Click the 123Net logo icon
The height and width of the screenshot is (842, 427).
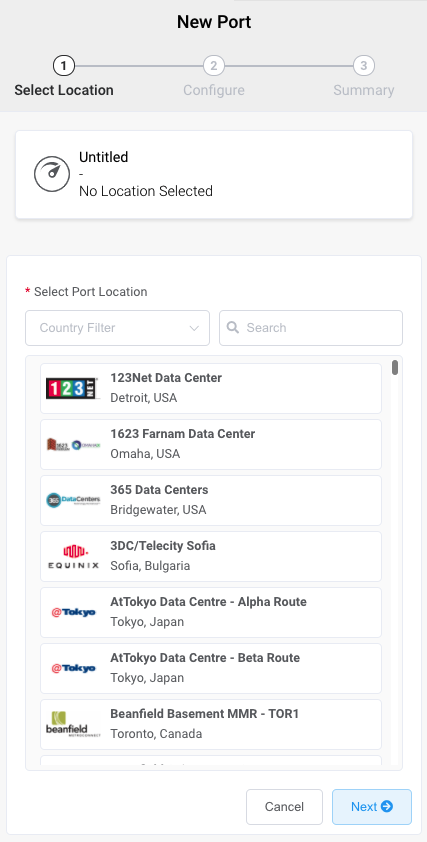click(73, 388)
